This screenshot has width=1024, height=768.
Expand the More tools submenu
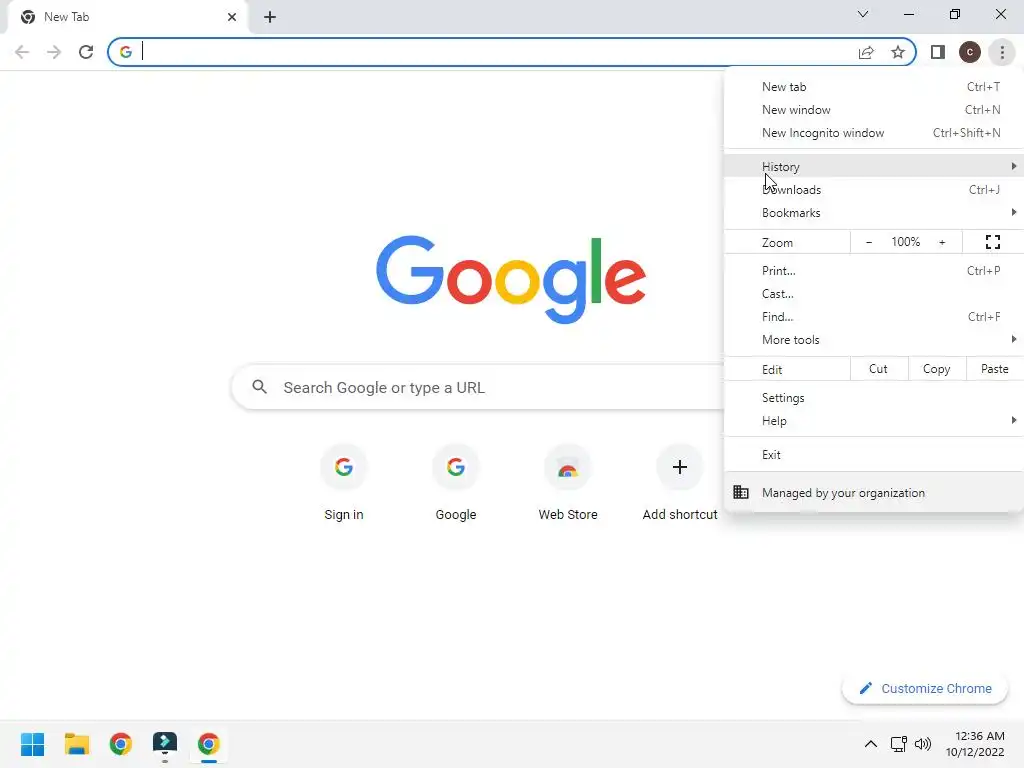[x=874, y=339]
